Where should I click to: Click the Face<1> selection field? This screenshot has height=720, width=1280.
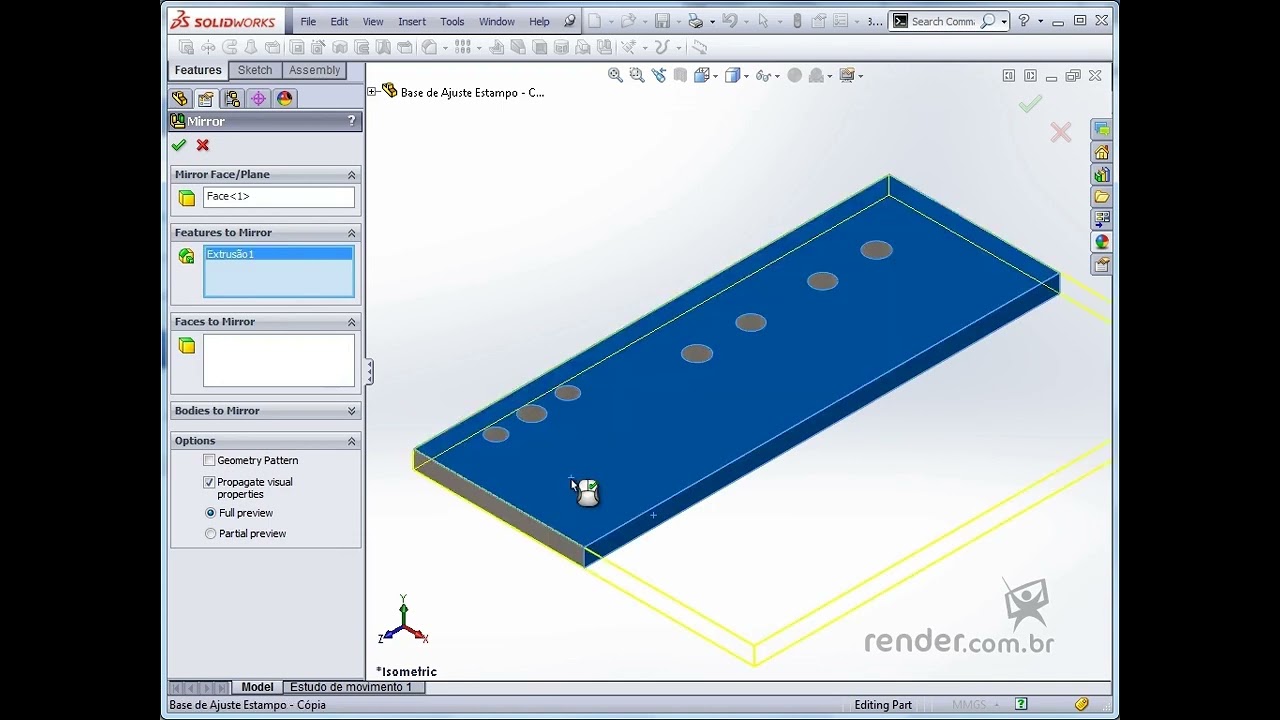279,197
